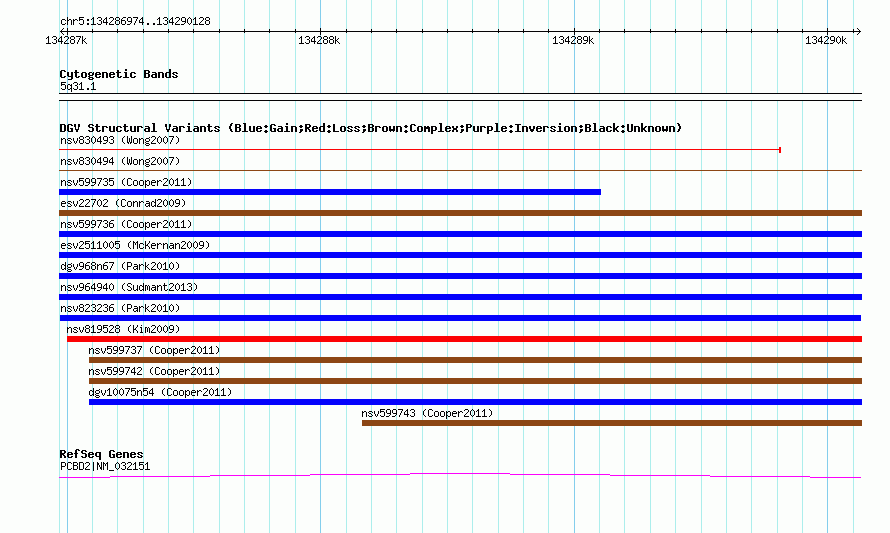Click the nsv599743 (Cooper2011) label
This screenshot has height=533, width=890.
click(x=427, y=413)
